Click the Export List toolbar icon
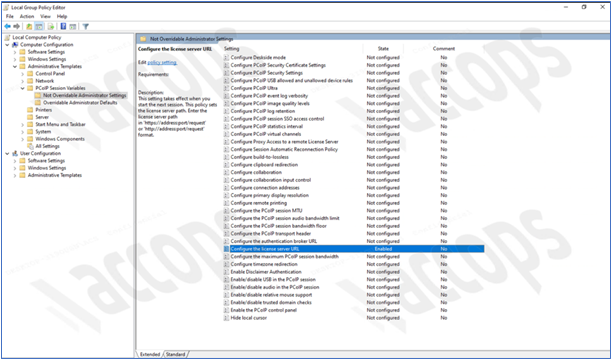The height and width of the screenshot is (360, 612). point(51,27)
